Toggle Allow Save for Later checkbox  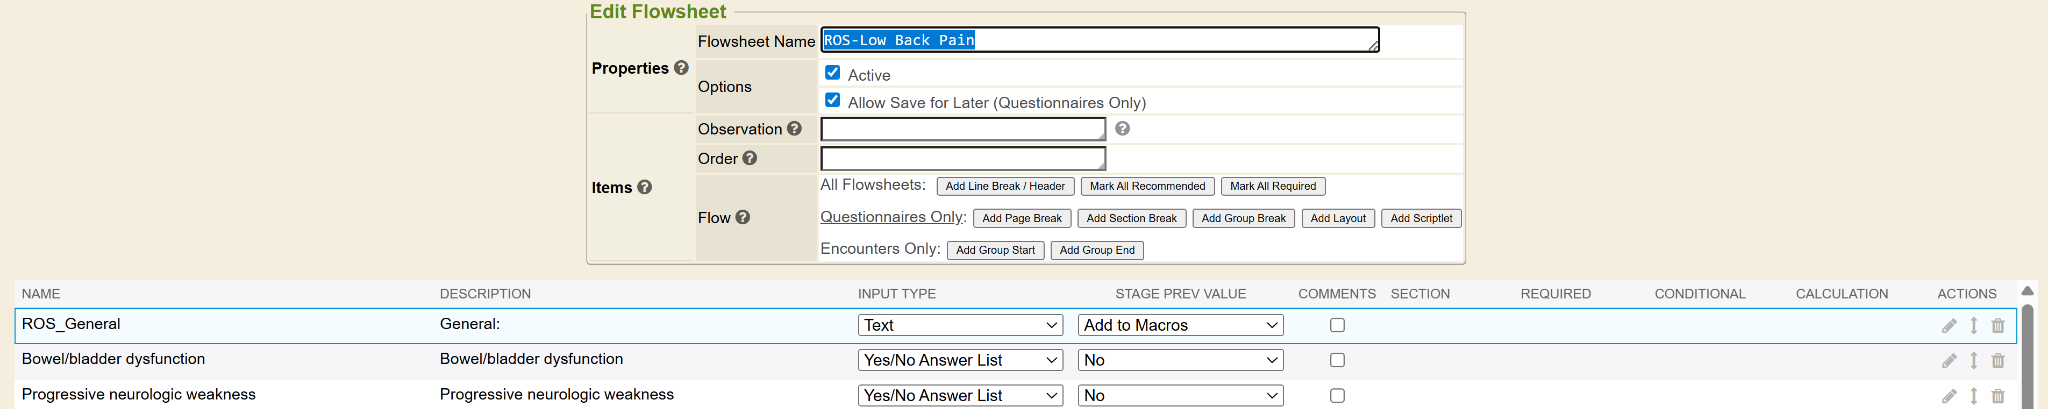click(x=832, y=100)
